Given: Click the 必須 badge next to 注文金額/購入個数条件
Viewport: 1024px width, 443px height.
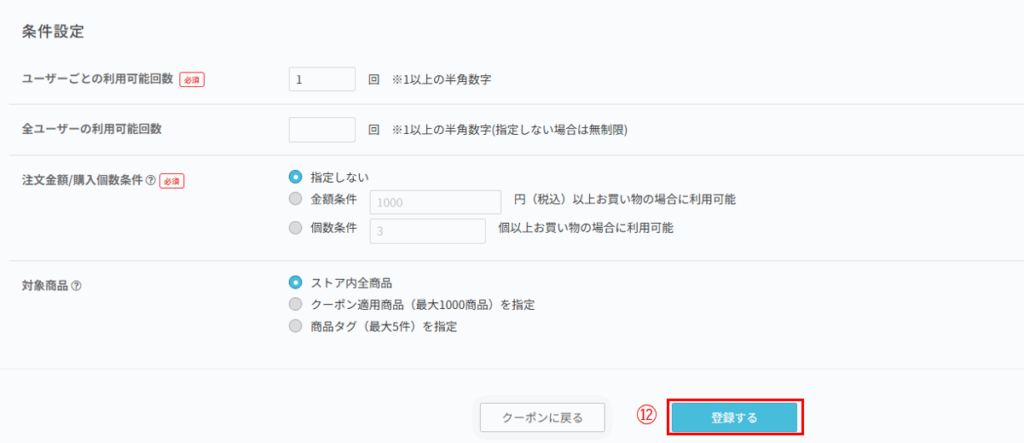Looking at the screenshot, I should coord(172,181).
